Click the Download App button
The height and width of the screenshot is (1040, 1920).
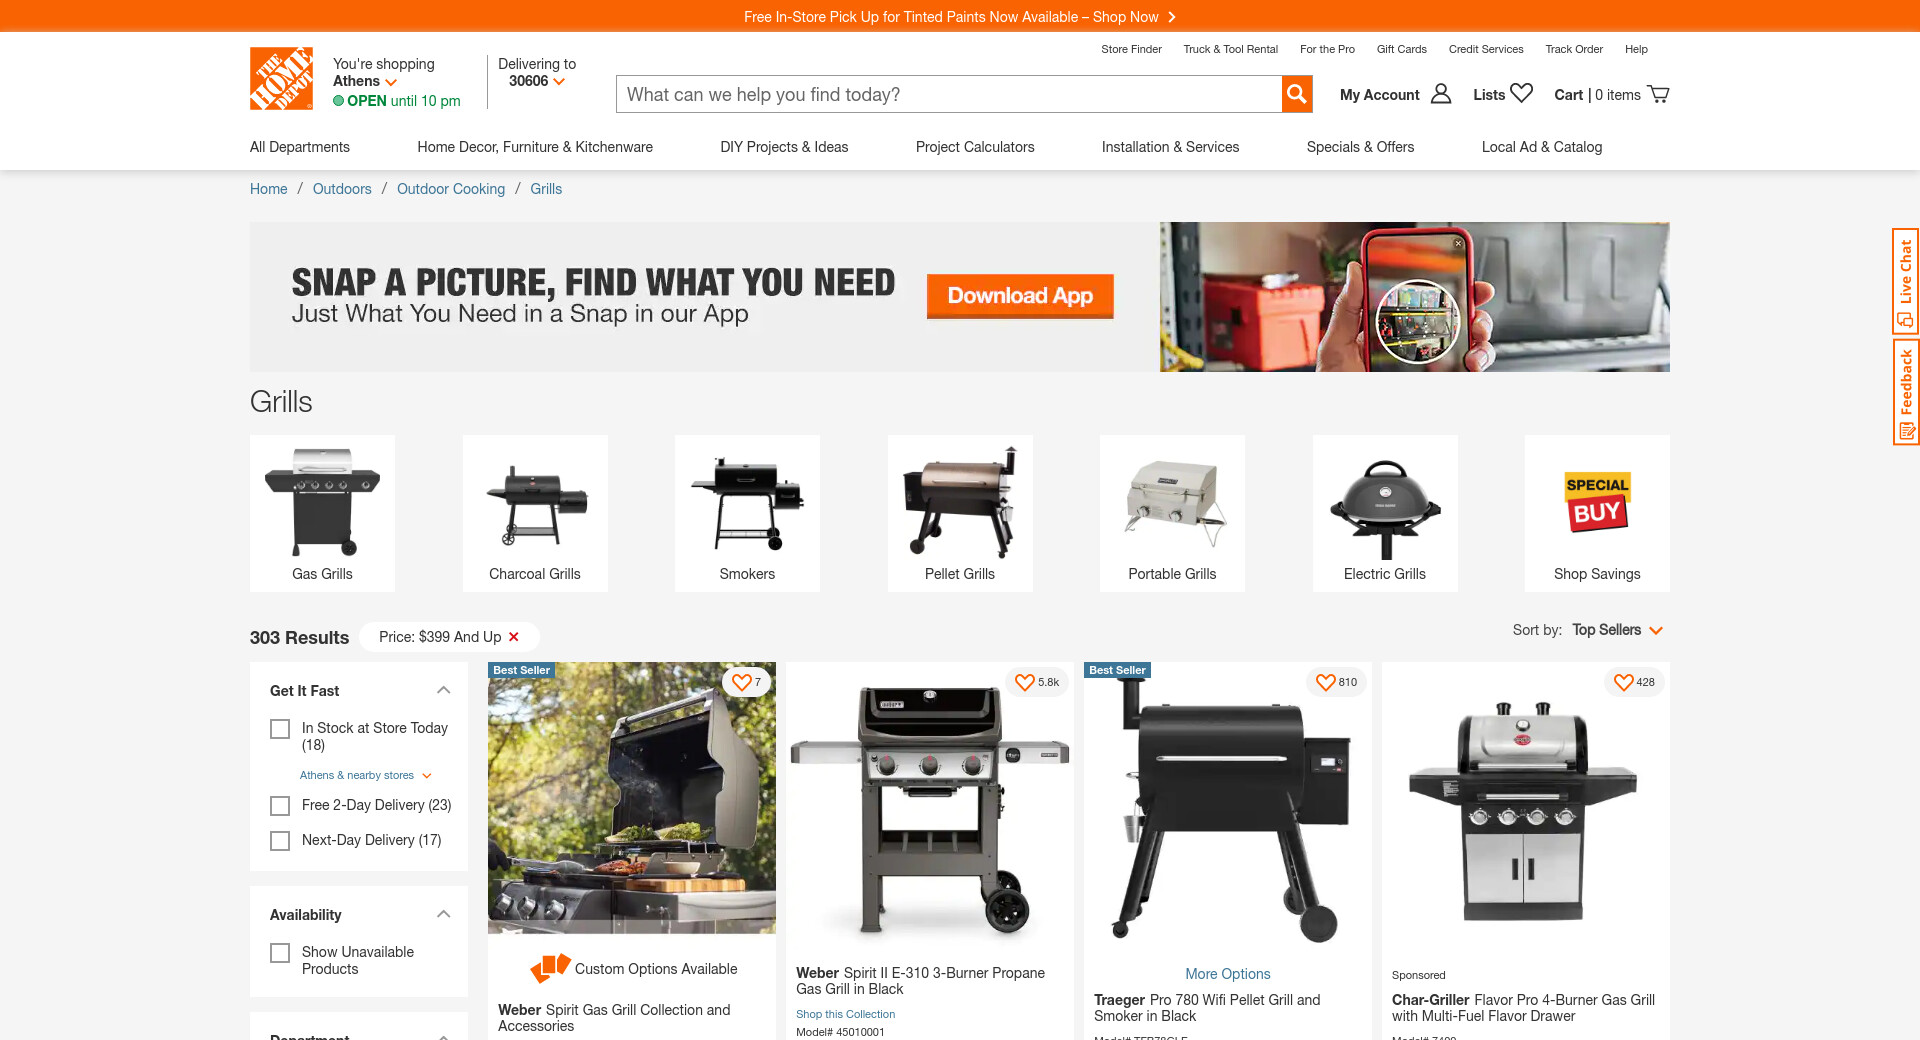point(1020,296)
